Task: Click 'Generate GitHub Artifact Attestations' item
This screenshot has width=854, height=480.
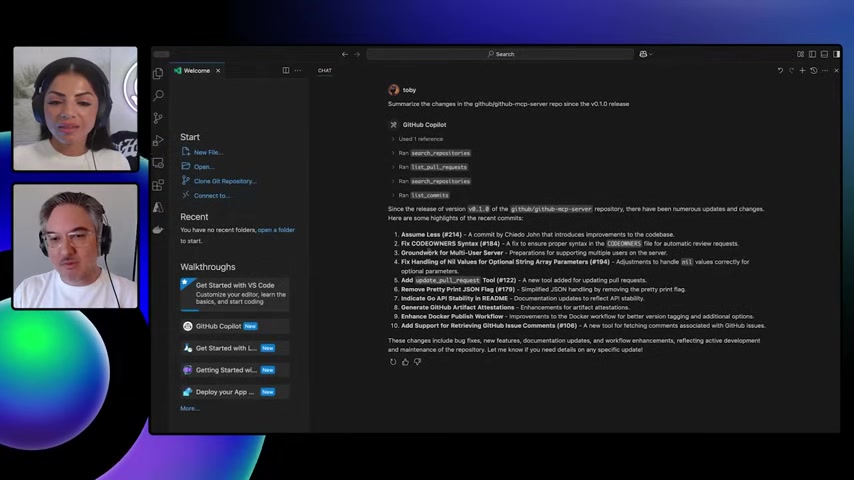Action: (x=458, y=307)
